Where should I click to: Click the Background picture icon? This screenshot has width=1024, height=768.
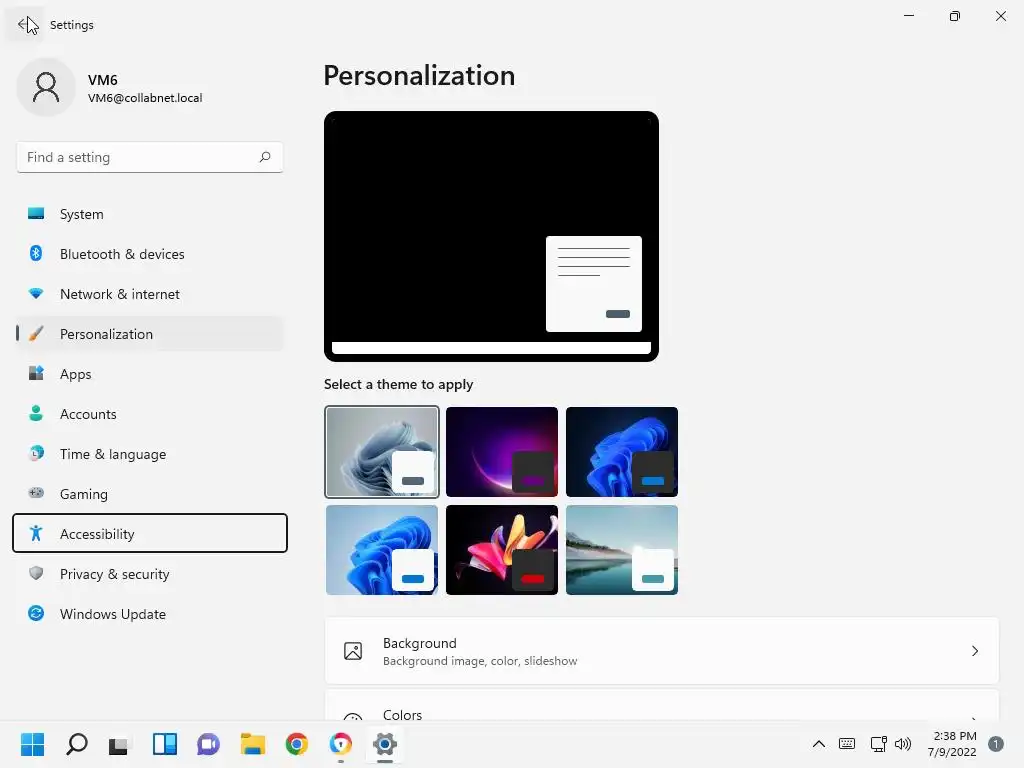pos(353,651)
